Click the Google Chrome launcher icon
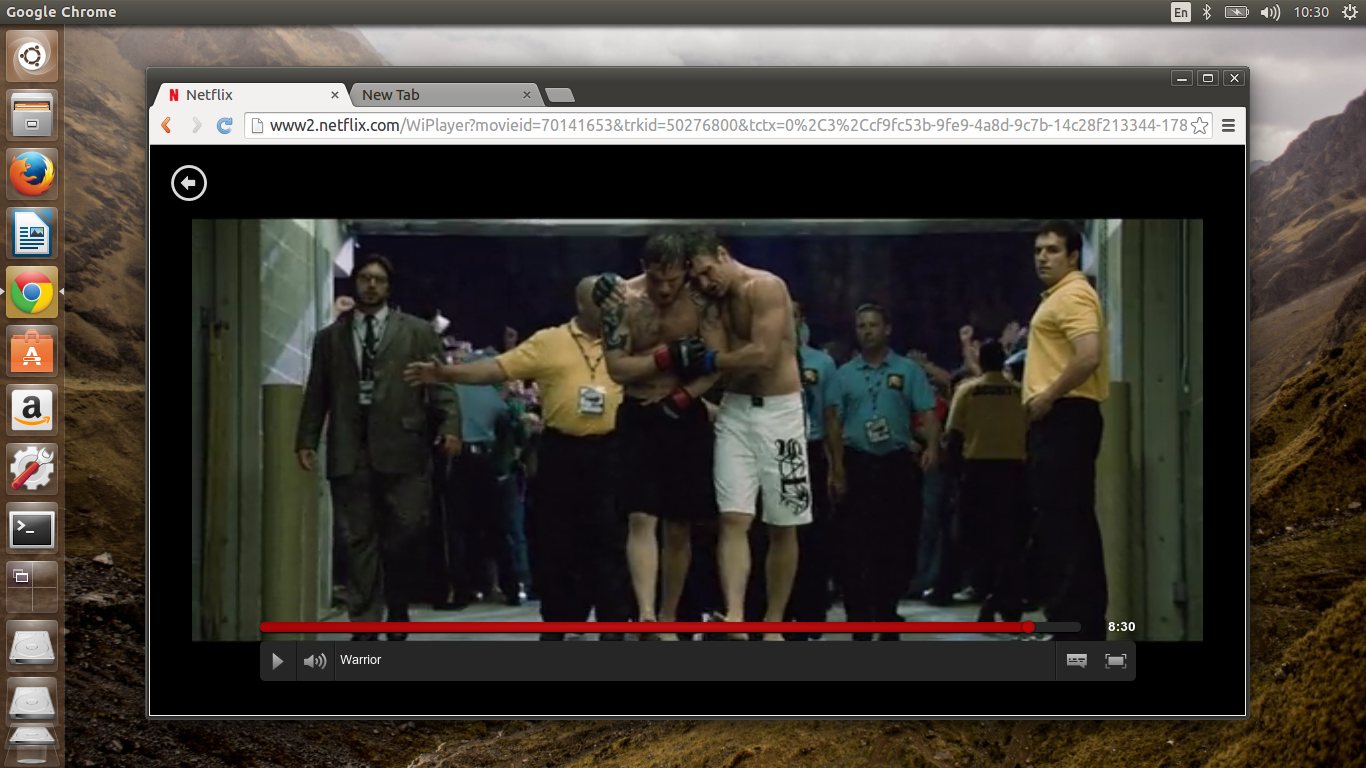The image size is (1366, 768). [32, 292]
